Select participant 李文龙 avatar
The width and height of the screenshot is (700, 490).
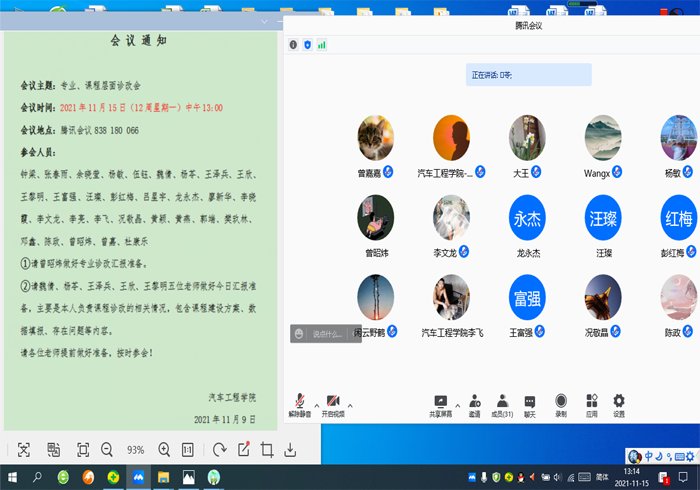451,217
